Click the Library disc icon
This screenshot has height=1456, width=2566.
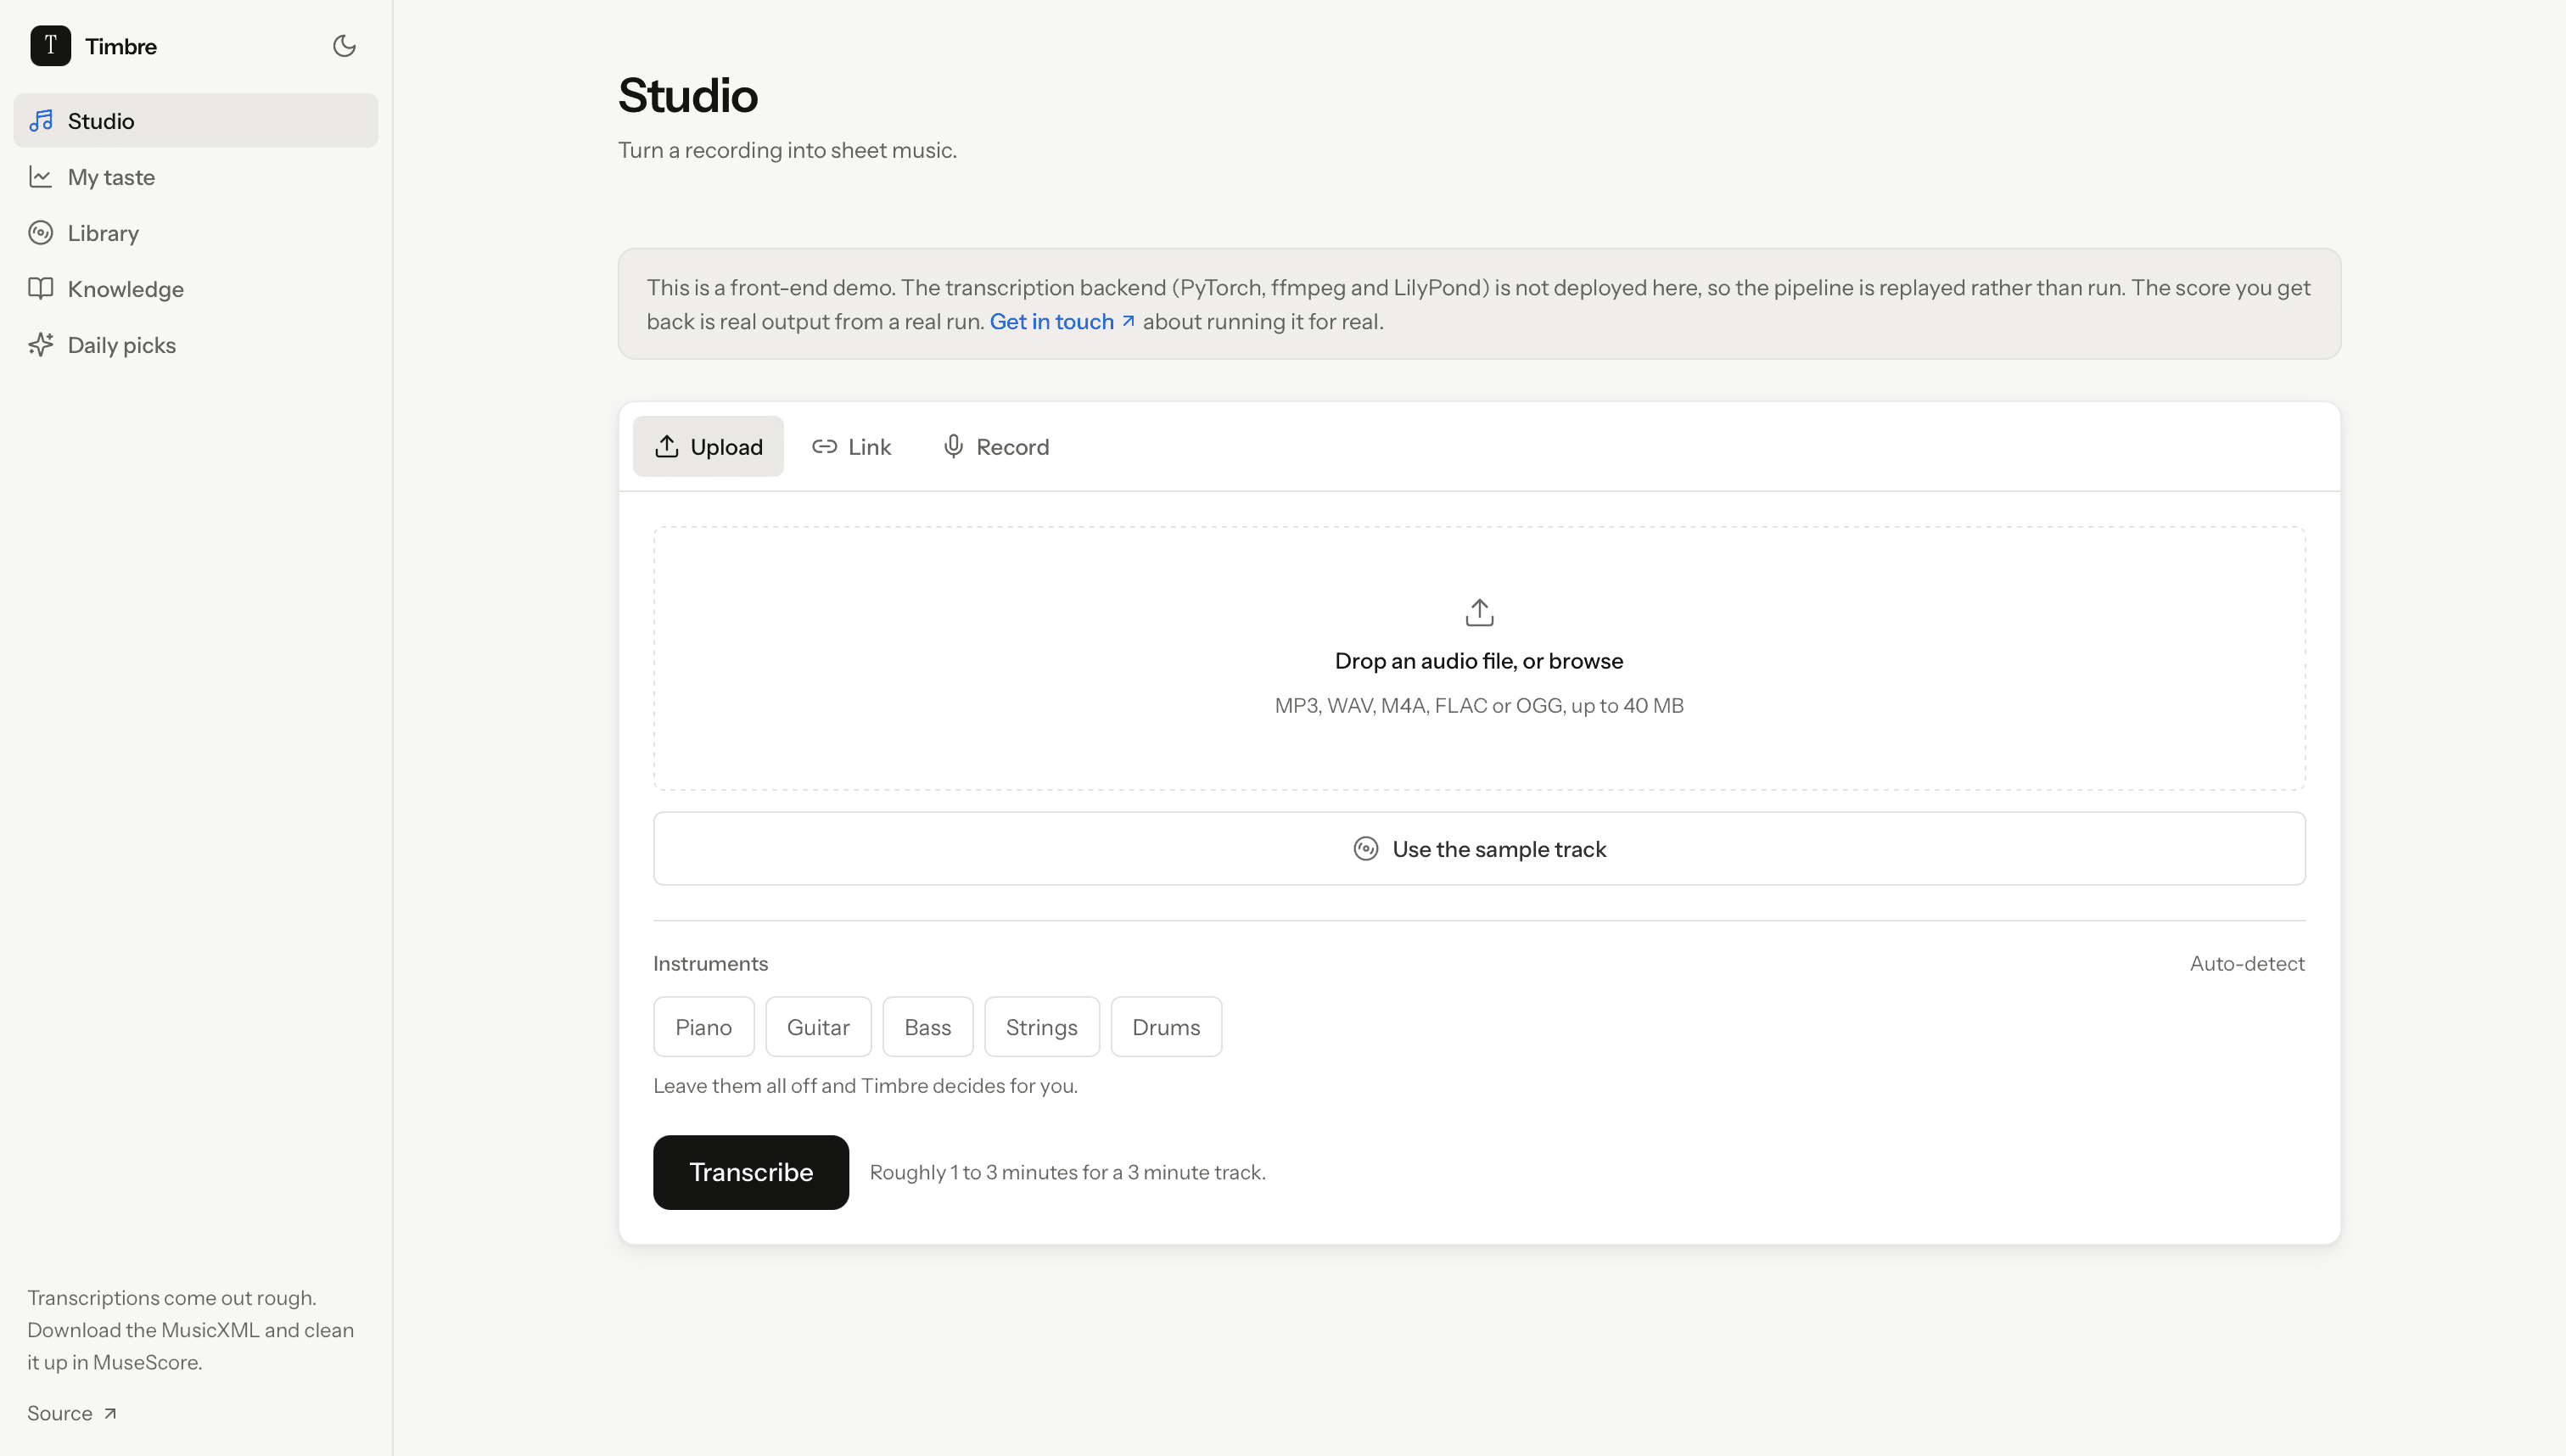click(x=41, y=233)
